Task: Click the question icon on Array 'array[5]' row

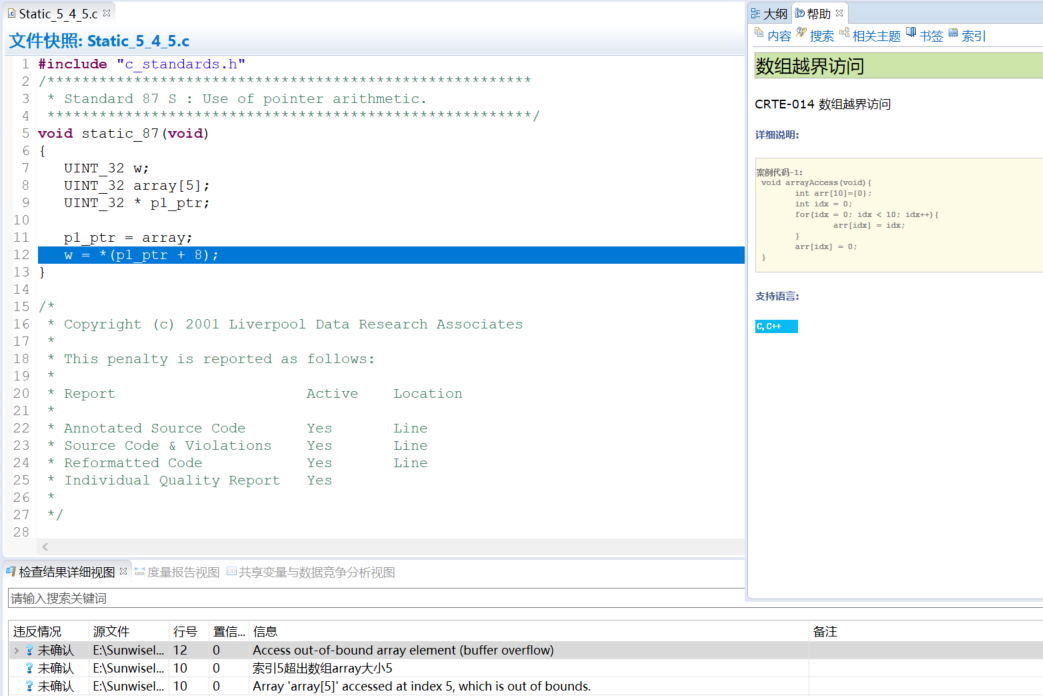Action: [29, 686]
